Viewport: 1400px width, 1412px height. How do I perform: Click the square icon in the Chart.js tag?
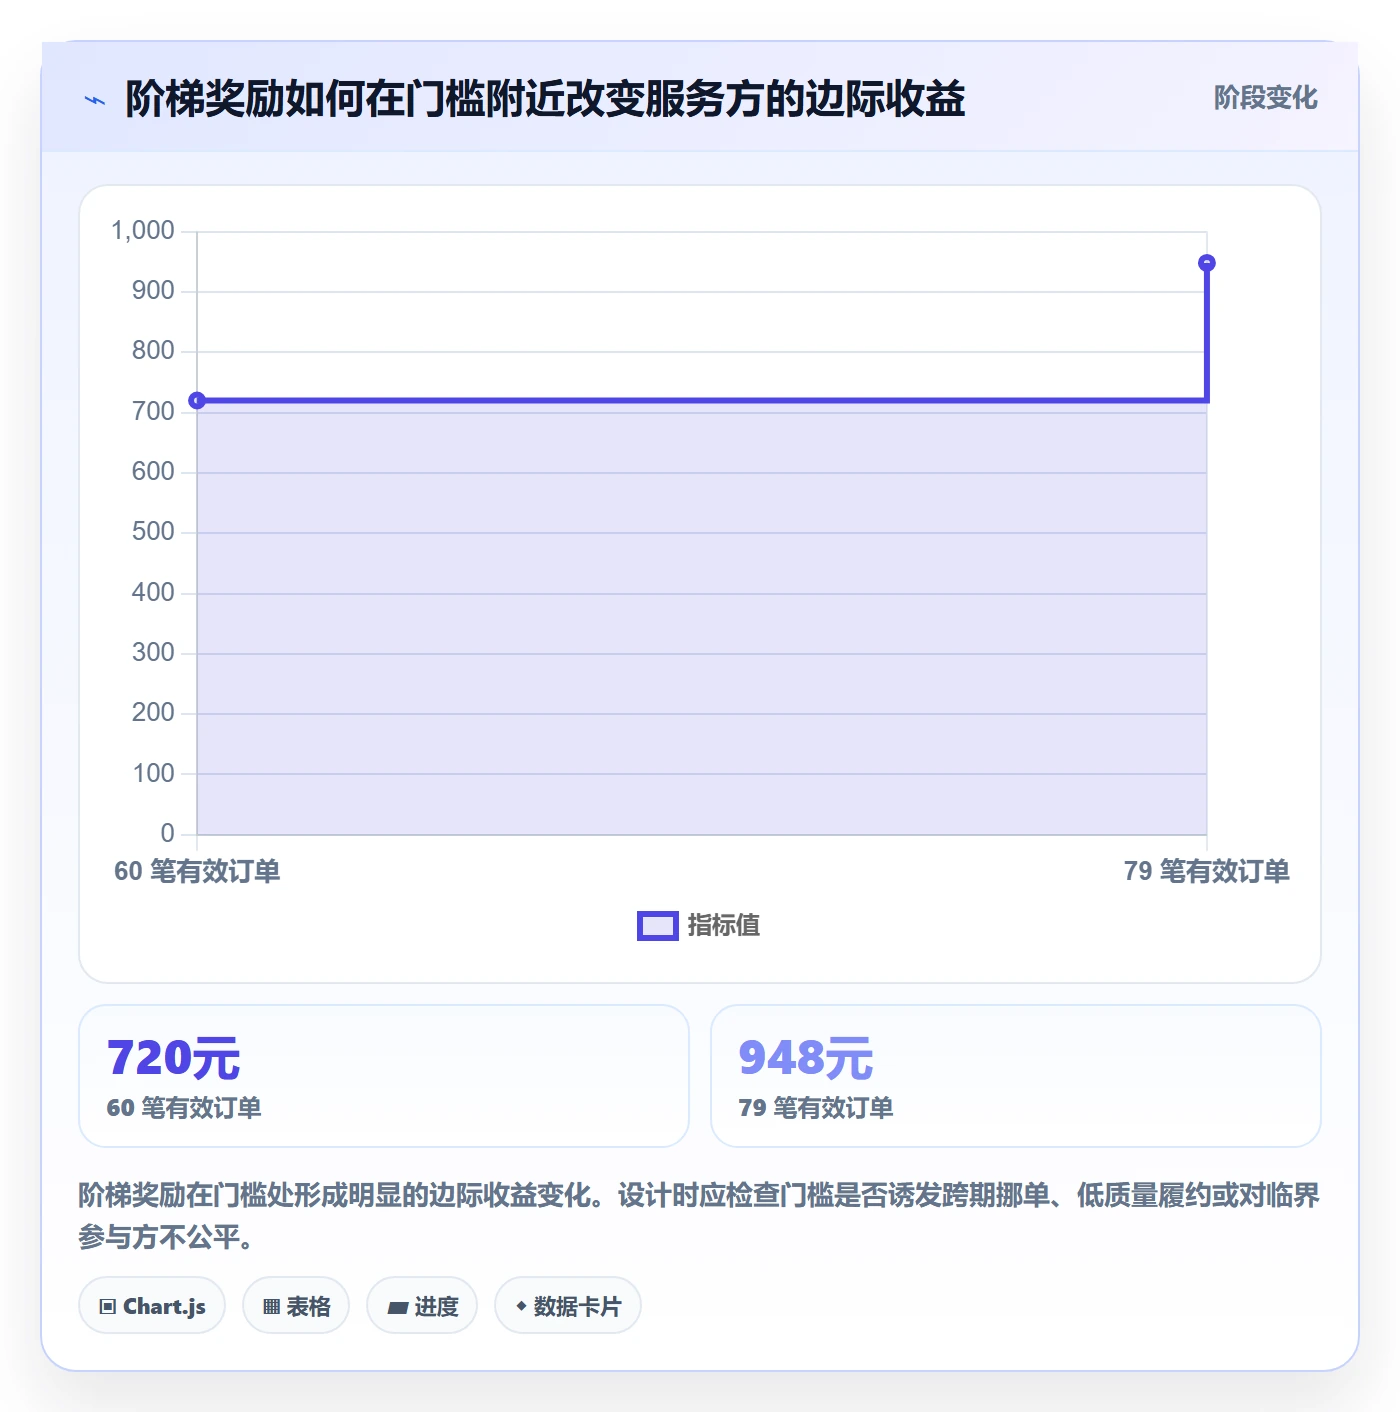(108, 1307)
